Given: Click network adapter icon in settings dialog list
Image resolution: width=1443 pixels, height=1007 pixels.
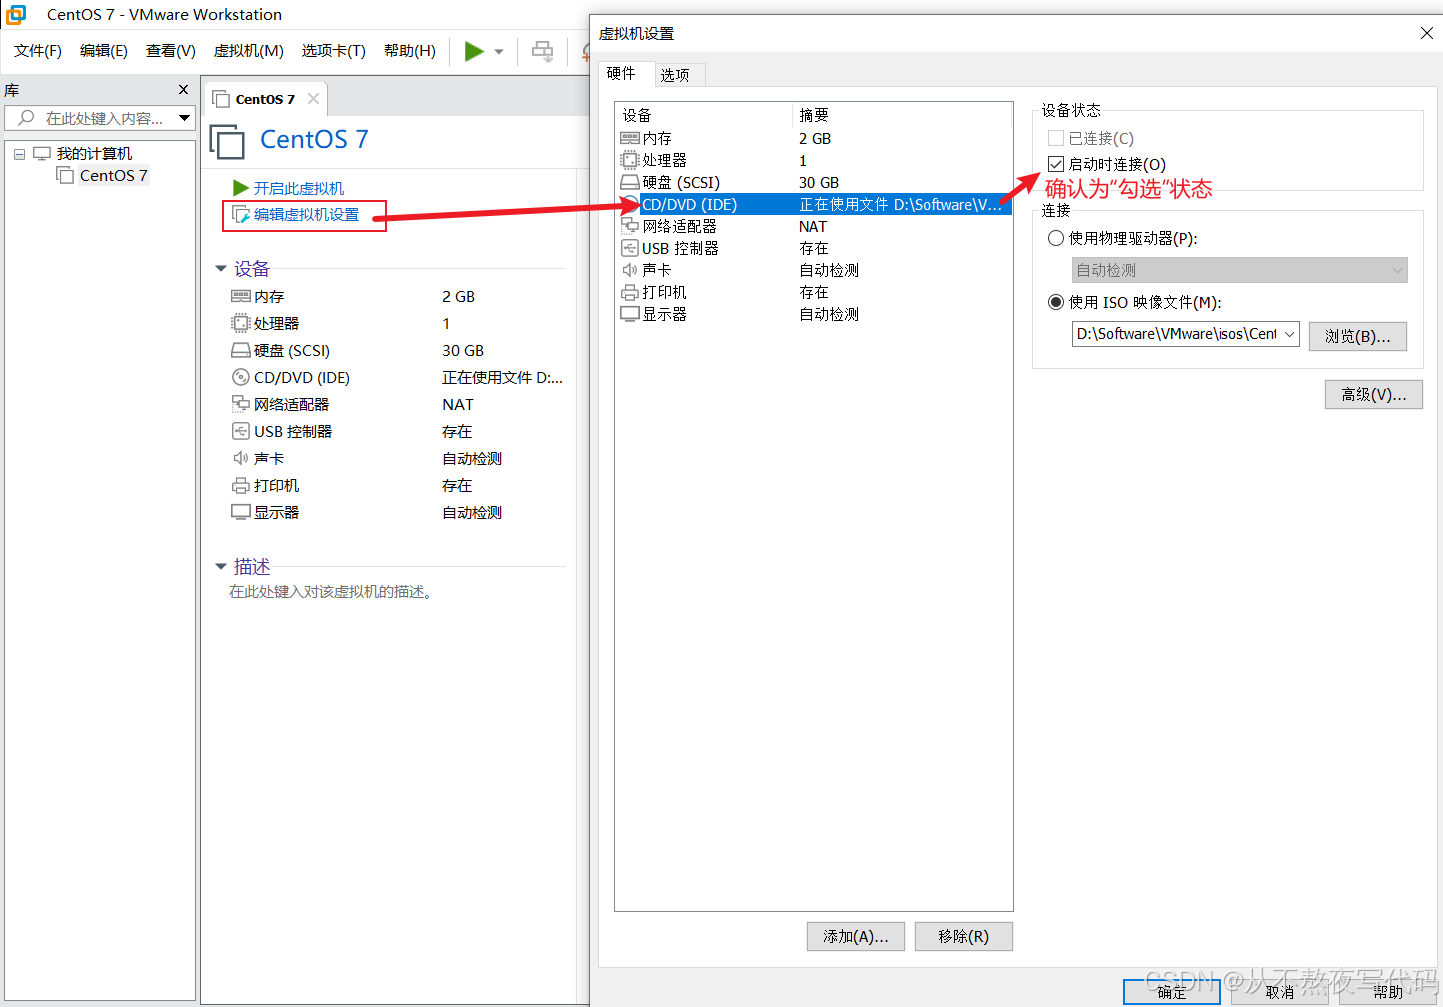Looking at the screenshot, I should 629,226.
